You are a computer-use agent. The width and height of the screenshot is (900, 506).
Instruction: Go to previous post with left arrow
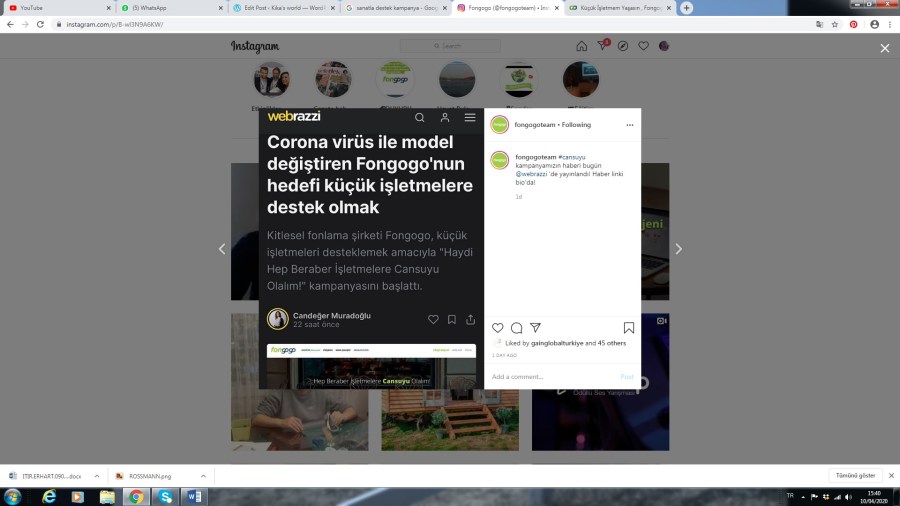(x=222, y=249)
